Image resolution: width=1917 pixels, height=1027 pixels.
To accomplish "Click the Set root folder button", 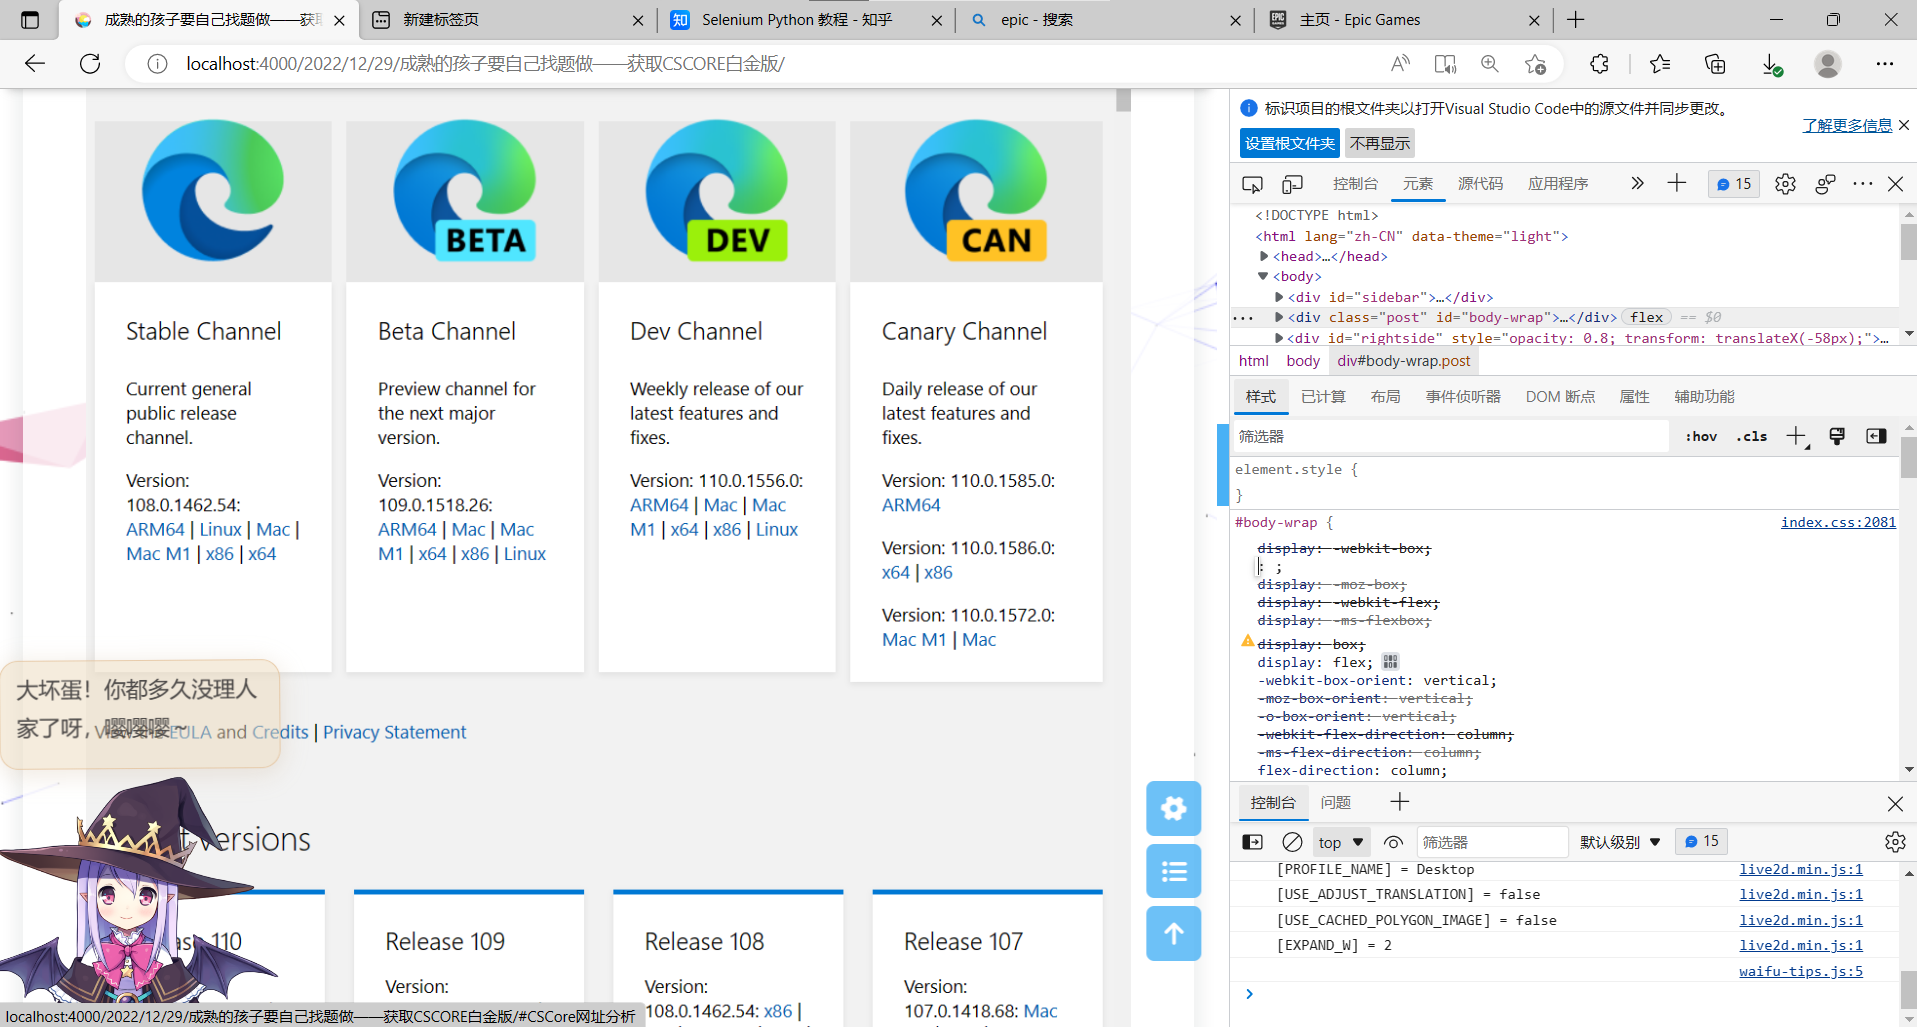I will coord(1290,143).
